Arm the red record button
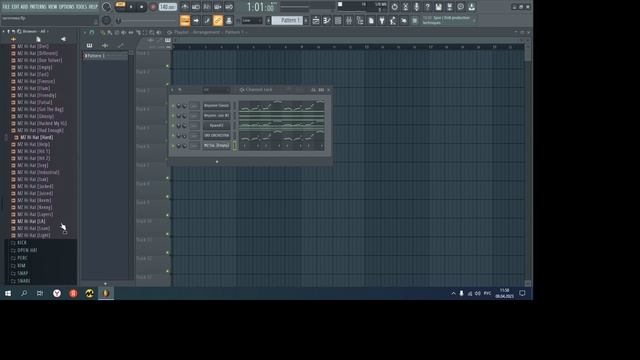This screenshot has width=640, height=360. coord(153,7)
